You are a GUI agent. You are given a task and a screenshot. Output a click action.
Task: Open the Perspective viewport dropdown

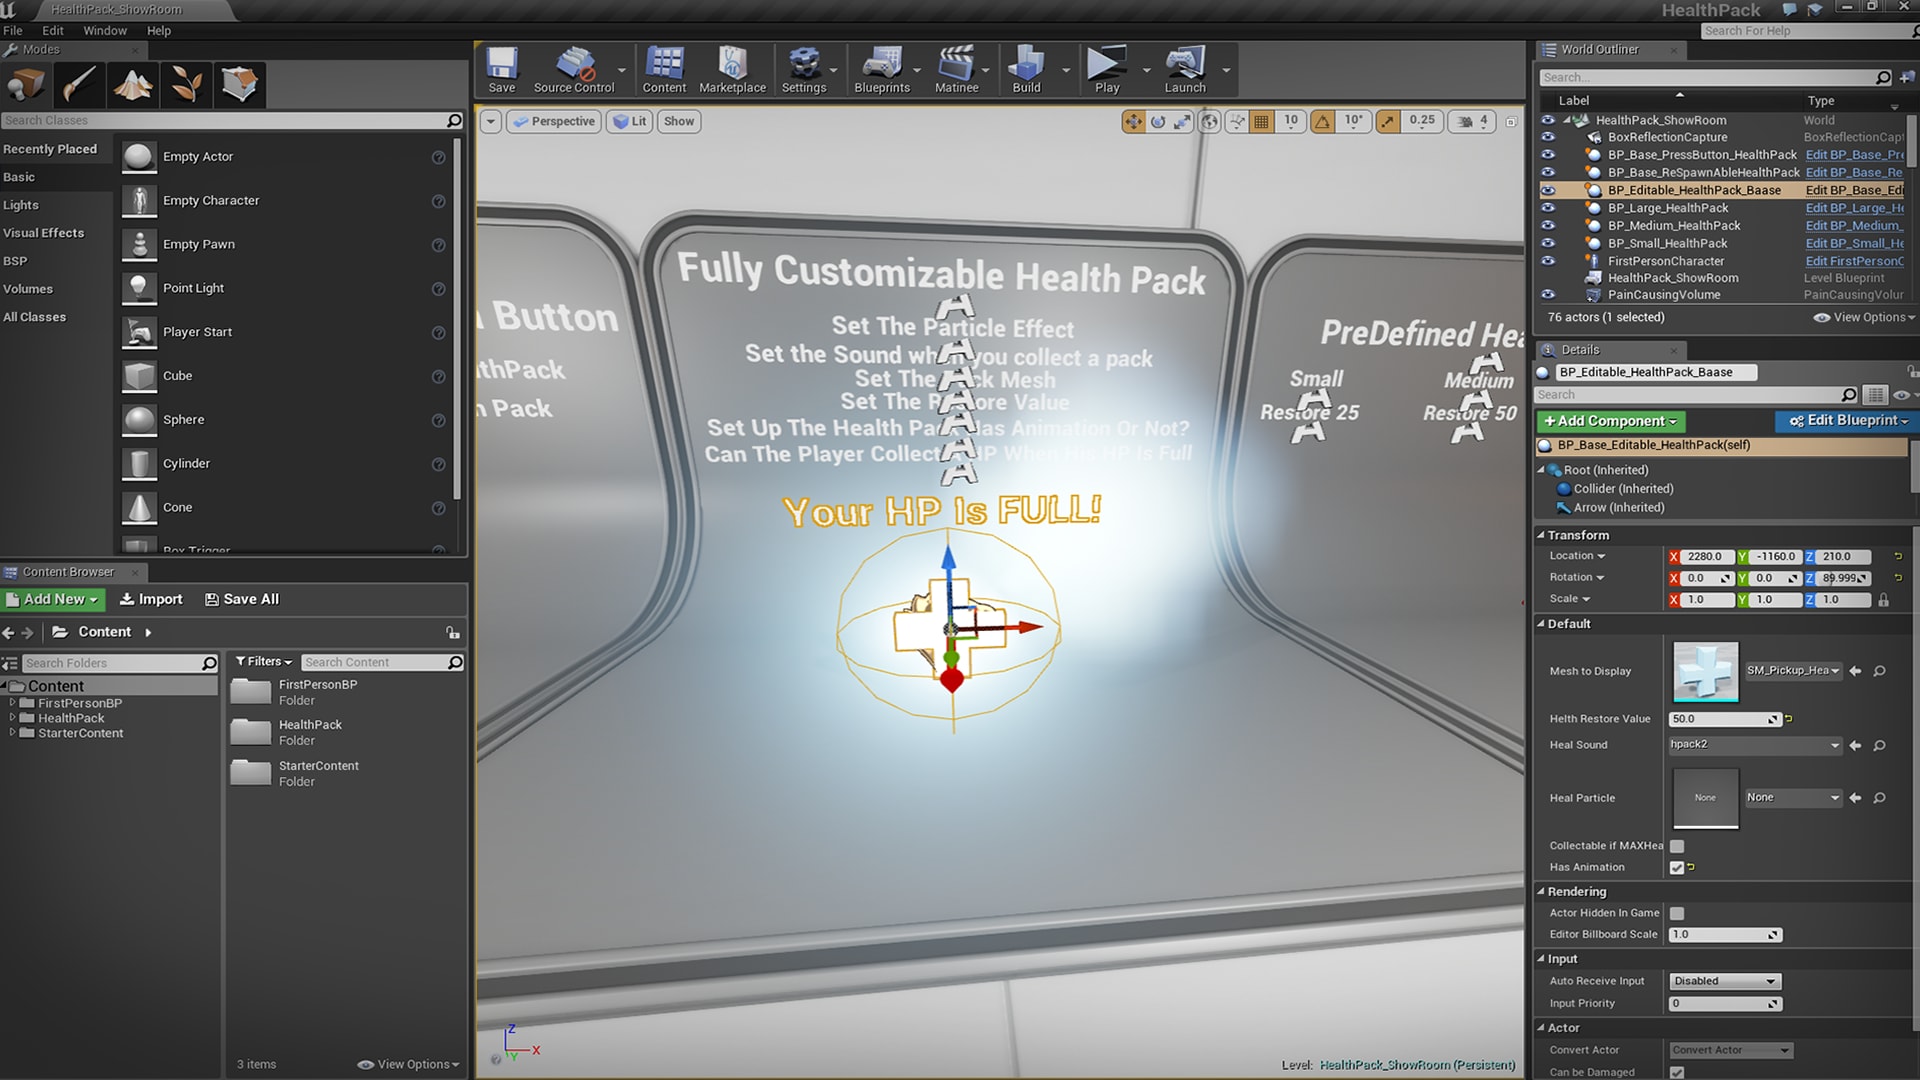(554, 121)
